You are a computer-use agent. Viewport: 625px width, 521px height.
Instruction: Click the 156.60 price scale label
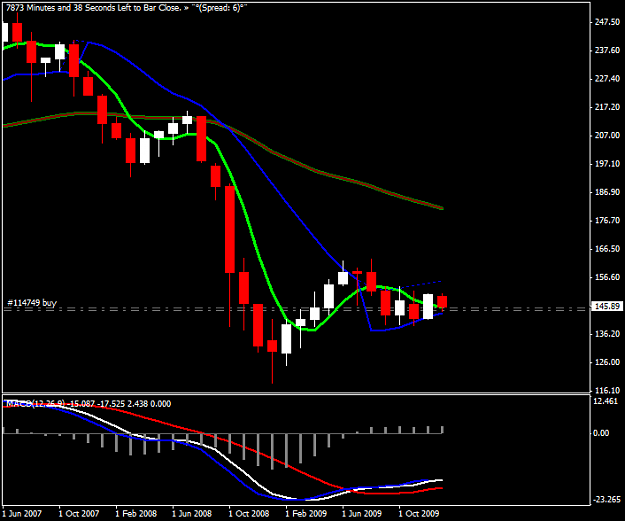coord(607,277)
